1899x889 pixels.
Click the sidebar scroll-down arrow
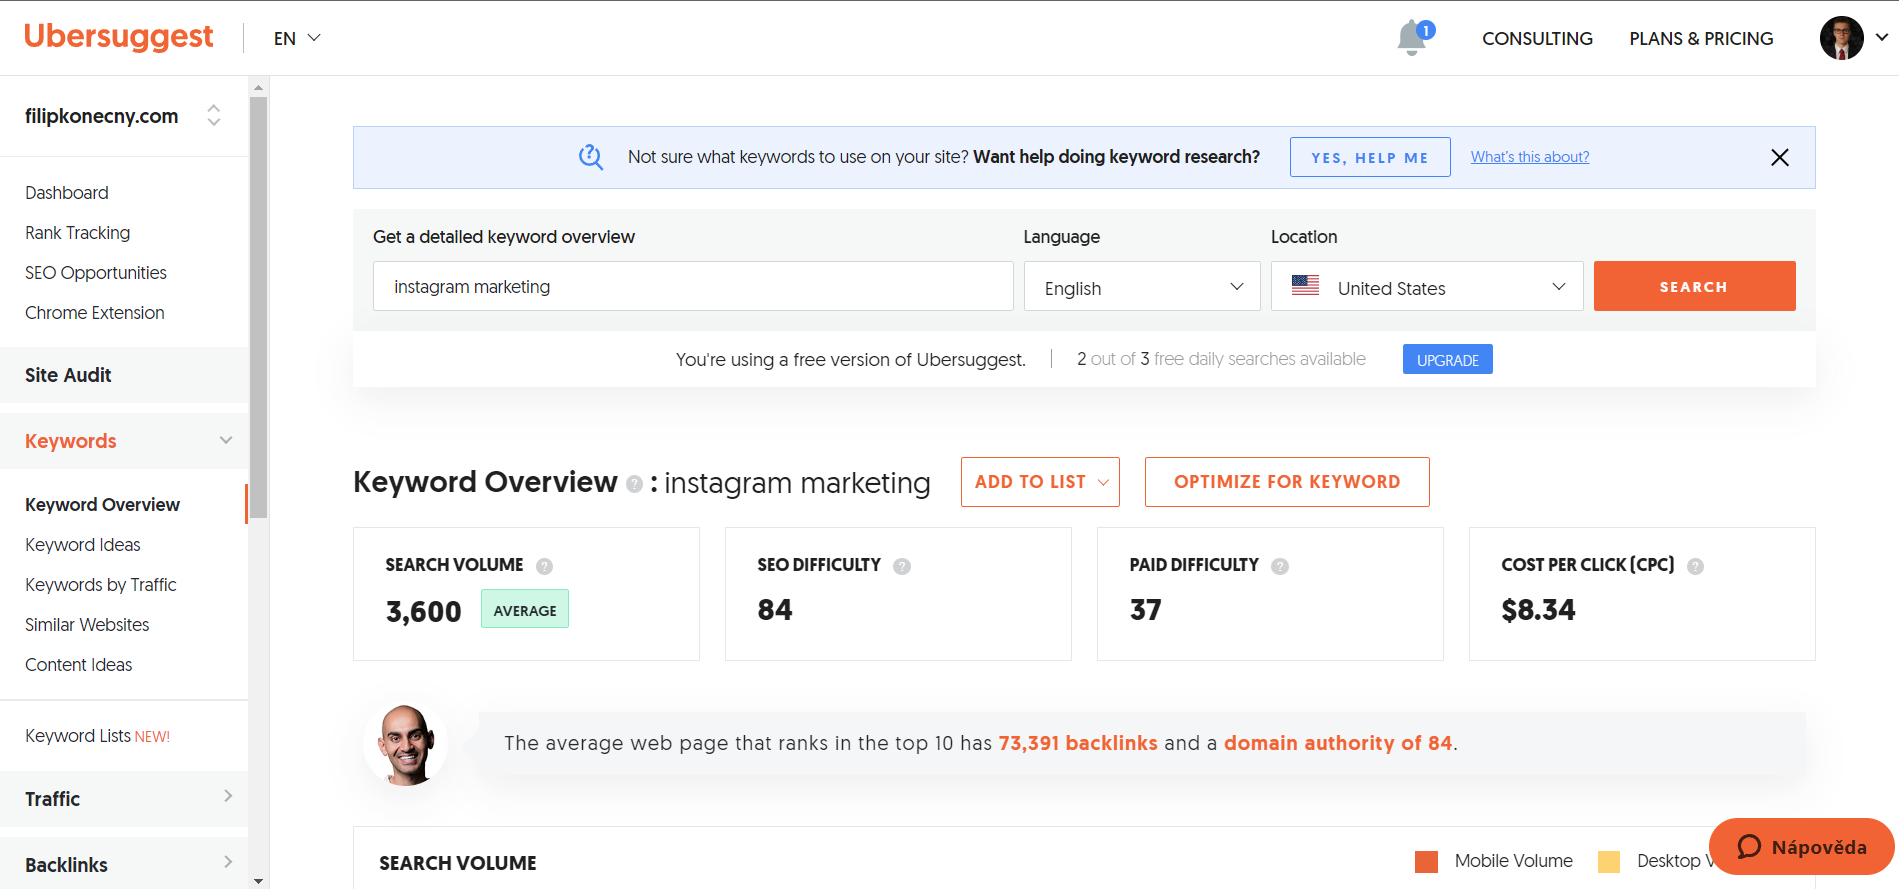click(258, 881)
